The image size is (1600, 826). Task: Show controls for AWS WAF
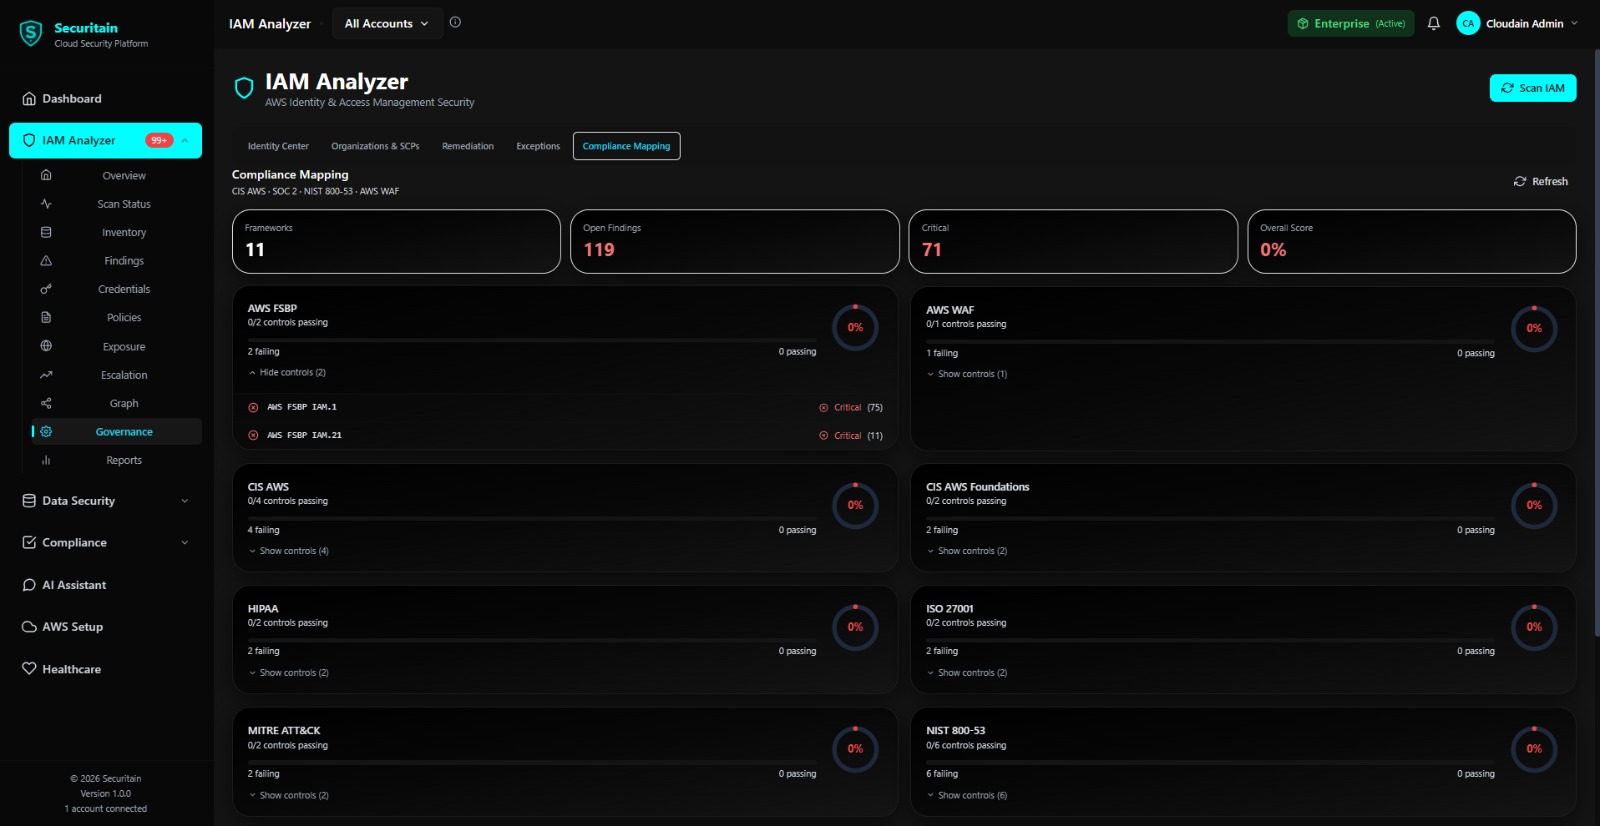[966, 374]
